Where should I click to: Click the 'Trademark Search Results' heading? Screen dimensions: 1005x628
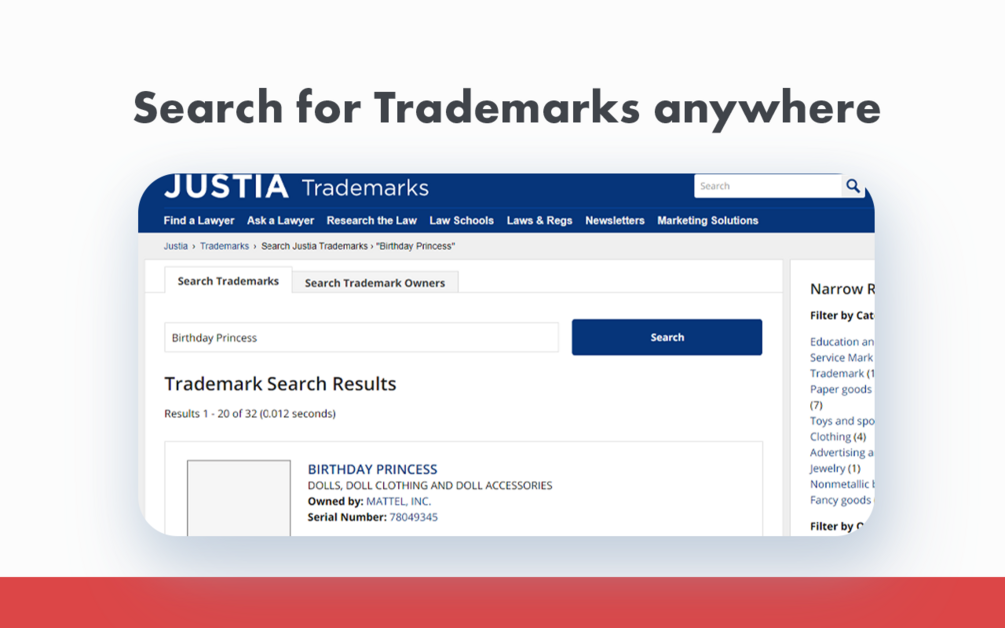tap(280, 383)
